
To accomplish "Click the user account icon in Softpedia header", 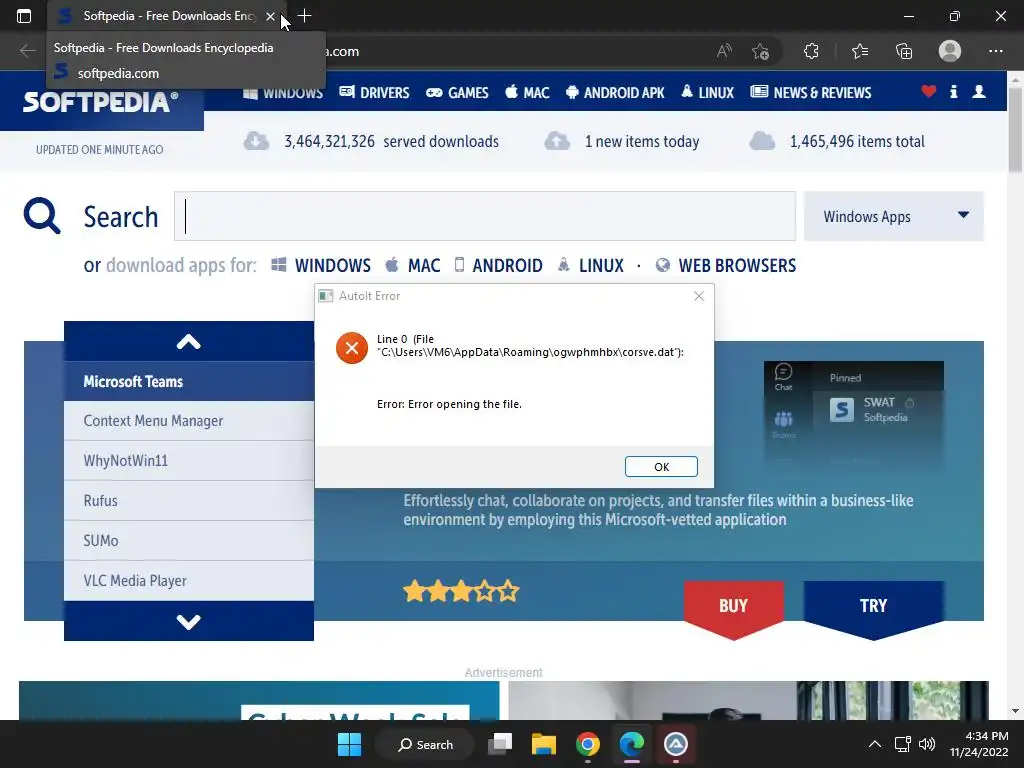I will [x=979, y=91].
